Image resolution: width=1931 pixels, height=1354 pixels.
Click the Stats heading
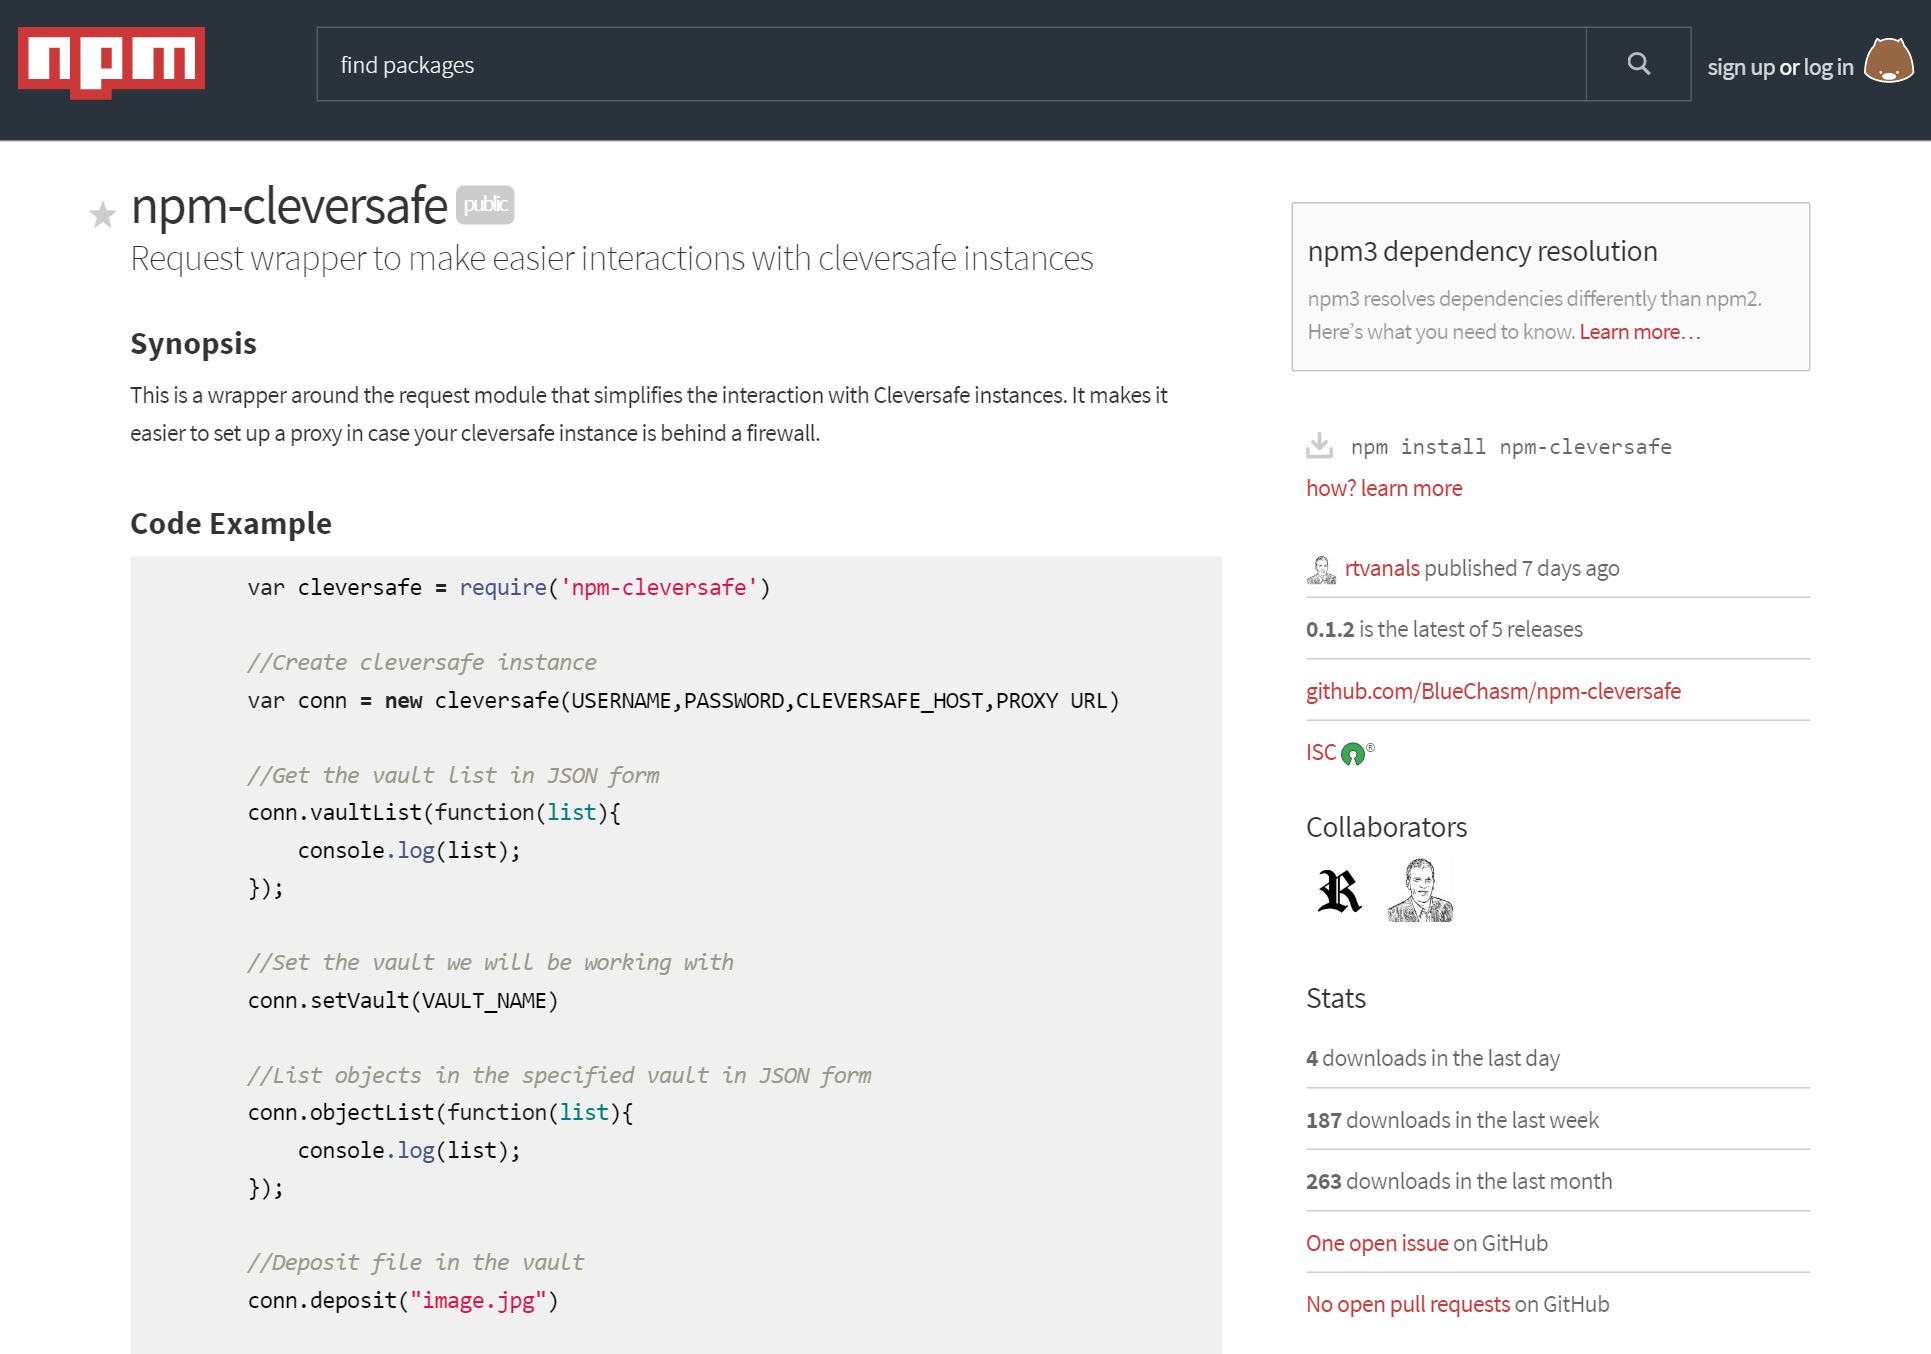pyautogui.click(x=1335, y=998)
